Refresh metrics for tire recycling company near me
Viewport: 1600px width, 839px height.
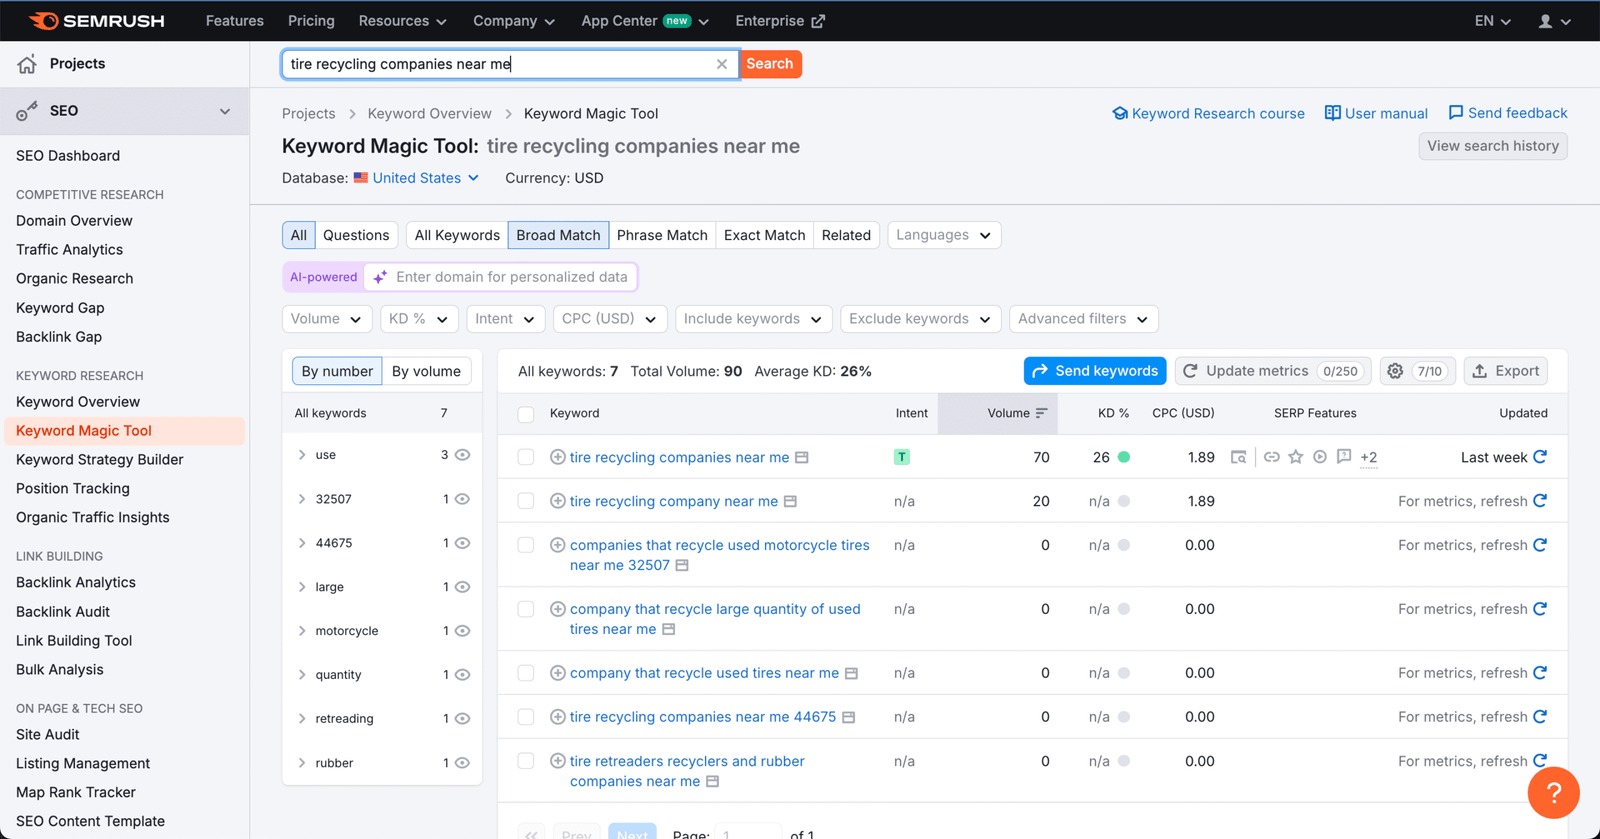(1540, 501)
